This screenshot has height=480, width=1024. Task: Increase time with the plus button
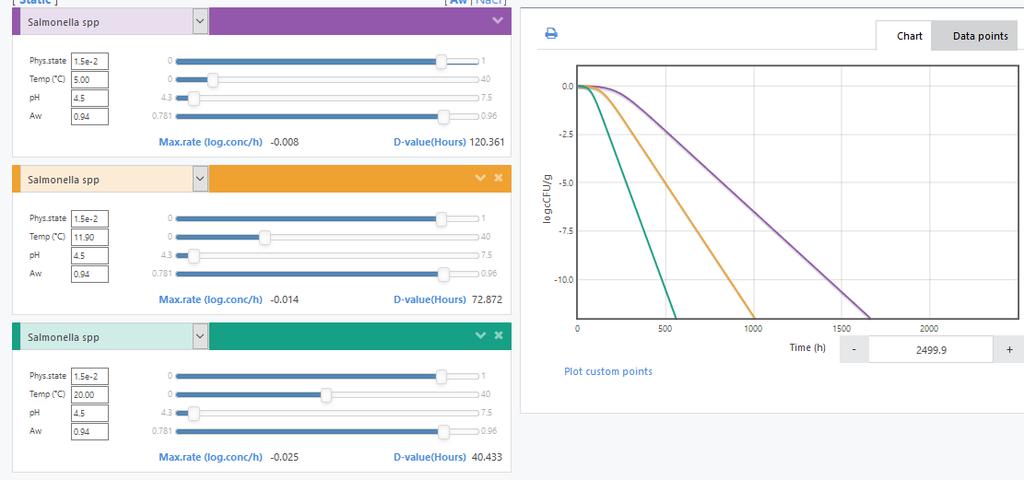click(1010, 349)
